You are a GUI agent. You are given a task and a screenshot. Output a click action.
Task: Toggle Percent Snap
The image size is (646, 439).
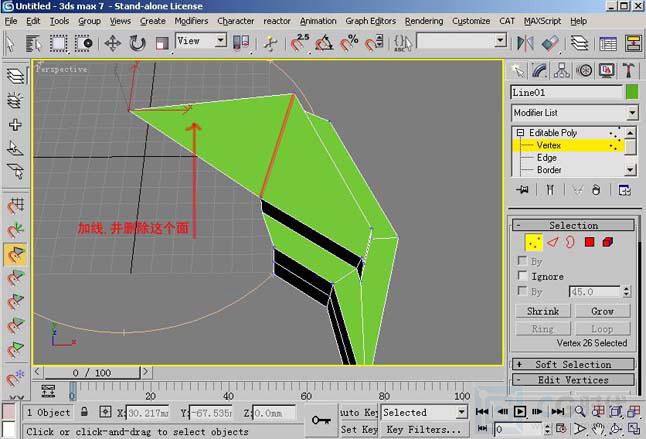(x=349, y=43)
